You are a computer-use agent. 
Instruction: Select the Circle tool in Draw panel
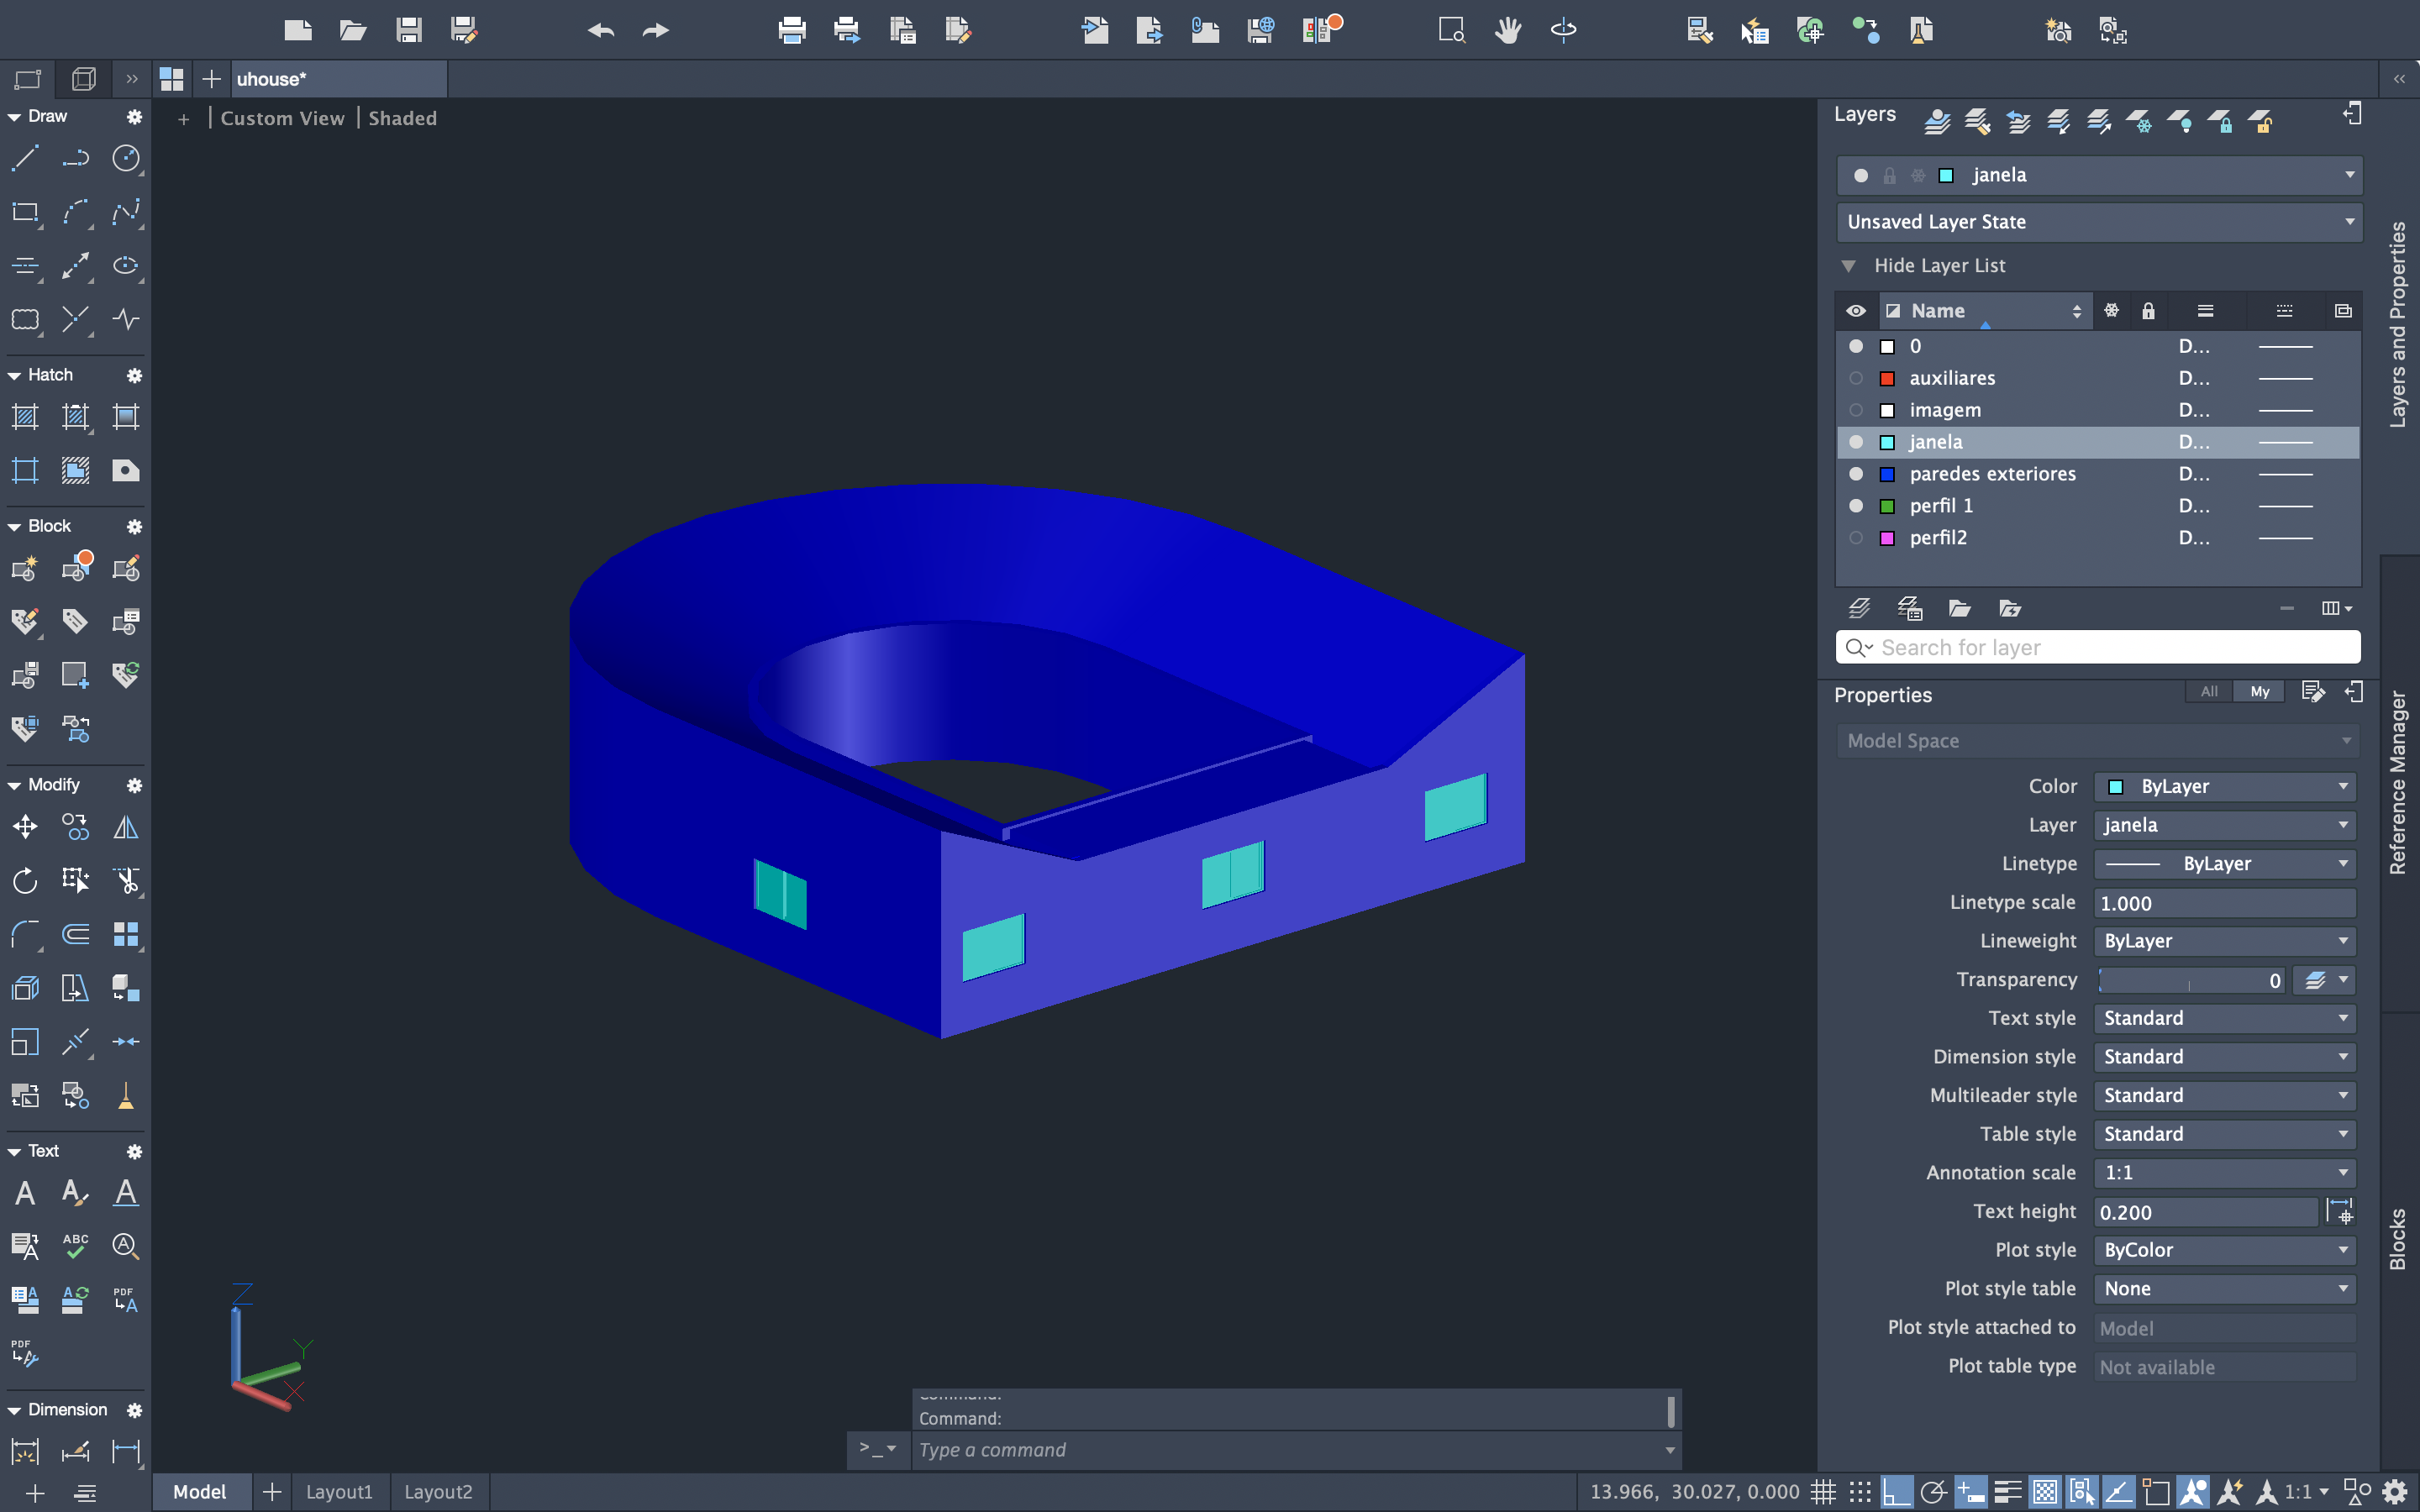point(126,158)
